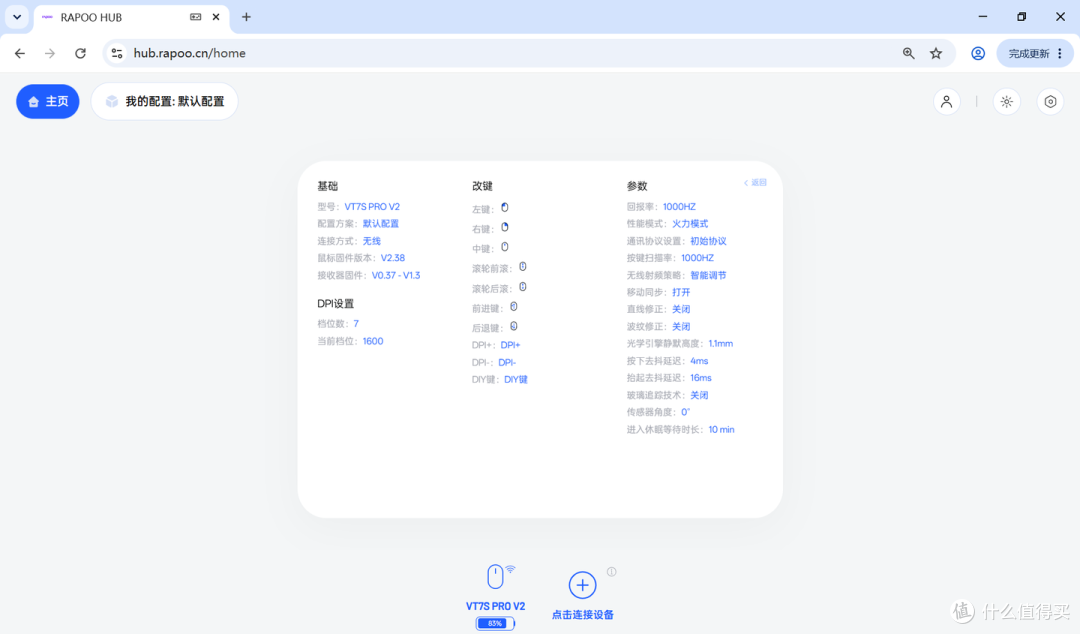Select the mouse icon beside 滚轮后滚

click(523, 287)
